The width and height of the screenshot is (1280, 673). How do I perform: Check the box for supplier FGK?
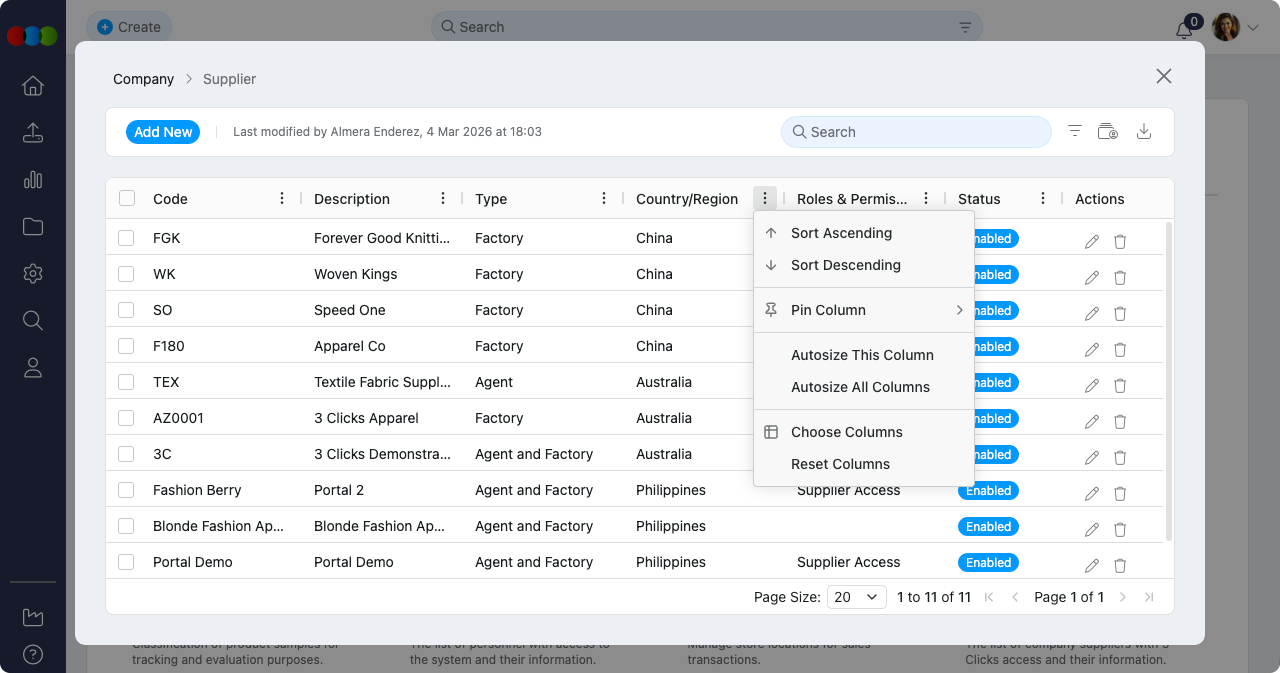click(x=126, y=238)
